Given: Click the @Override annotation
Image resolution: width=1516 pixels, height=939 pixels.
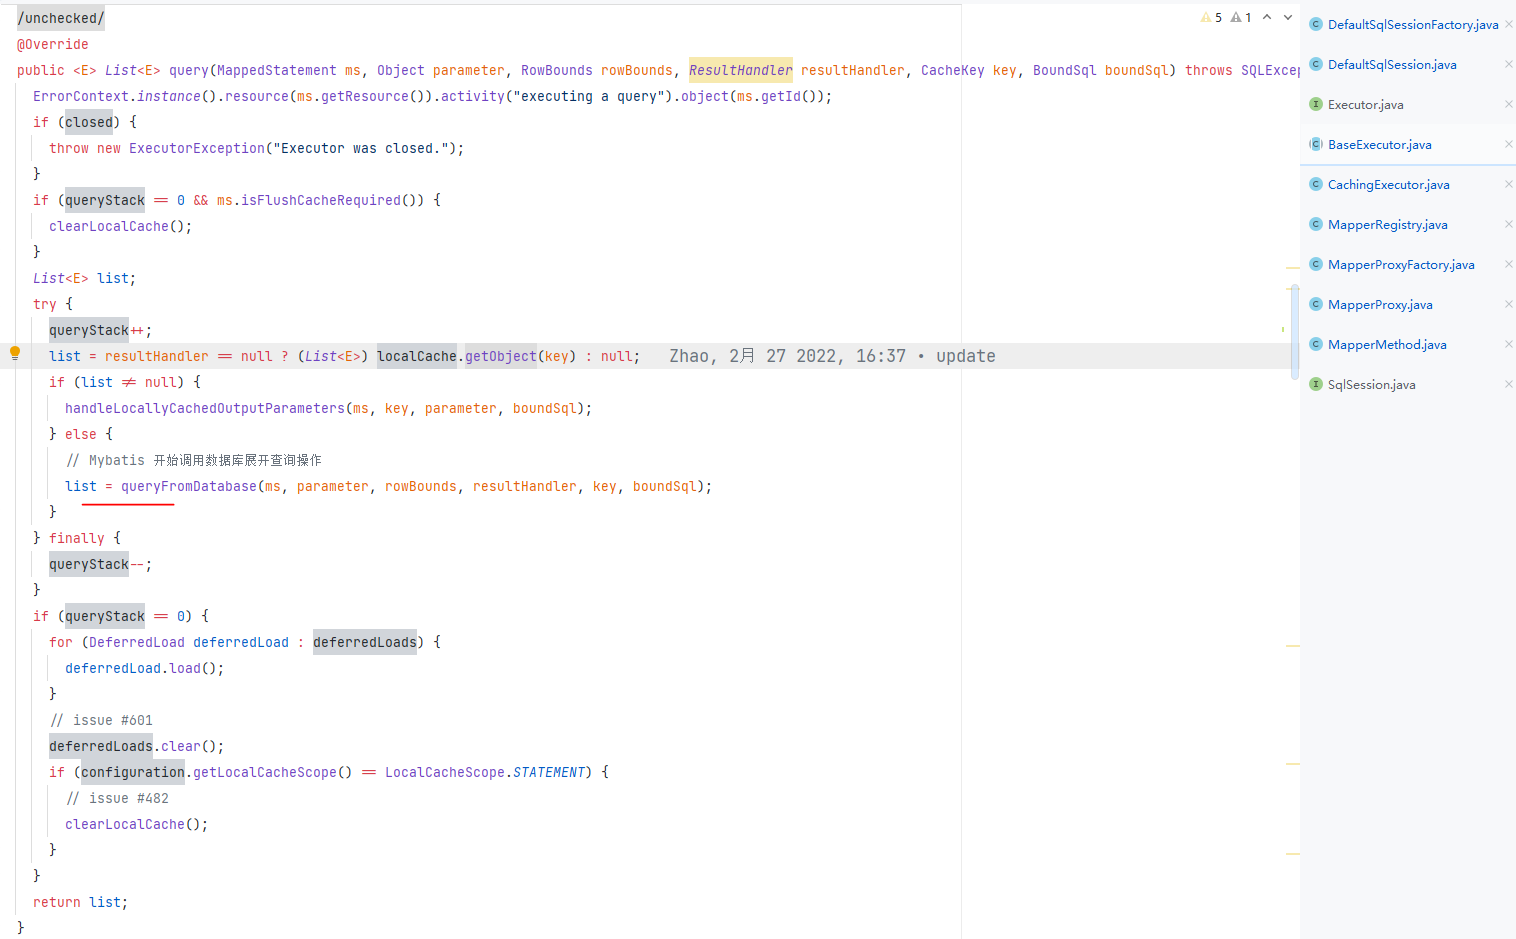Looking at the screenshot, I should click(x=53, y=44).
